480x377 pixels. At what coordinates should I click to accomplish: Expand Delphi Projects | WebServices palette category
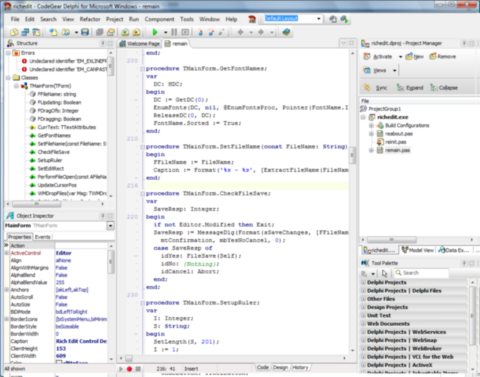click(363, 332)
